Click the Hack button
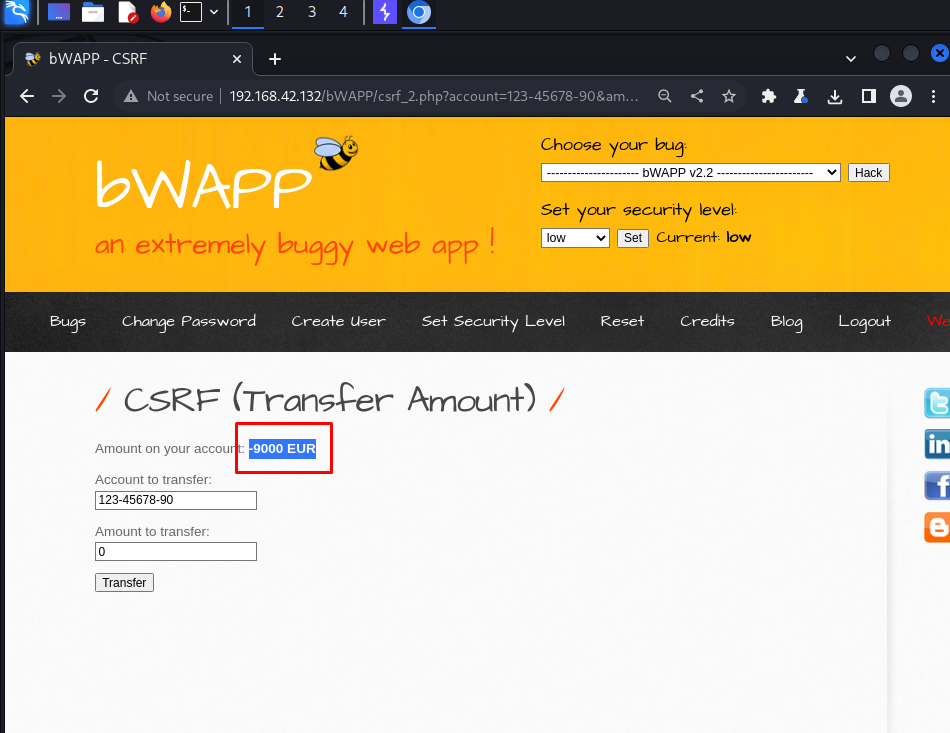This screenshot has height=733, width=950. coord(868,173)
